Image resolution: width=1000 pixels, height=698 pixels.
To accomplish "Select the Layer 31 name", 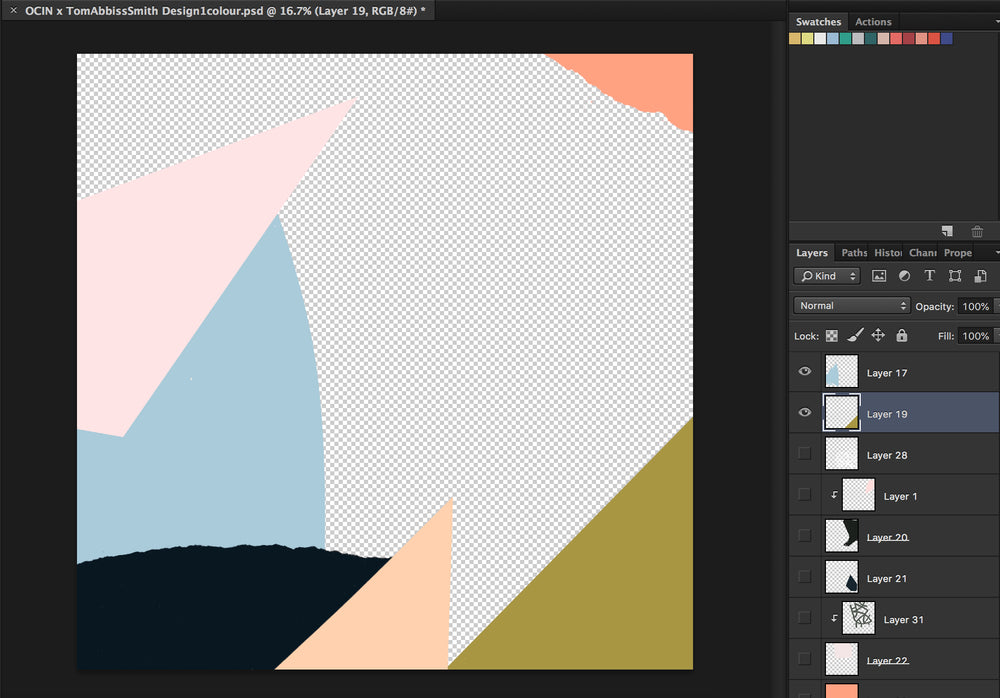I will [903, 620].
